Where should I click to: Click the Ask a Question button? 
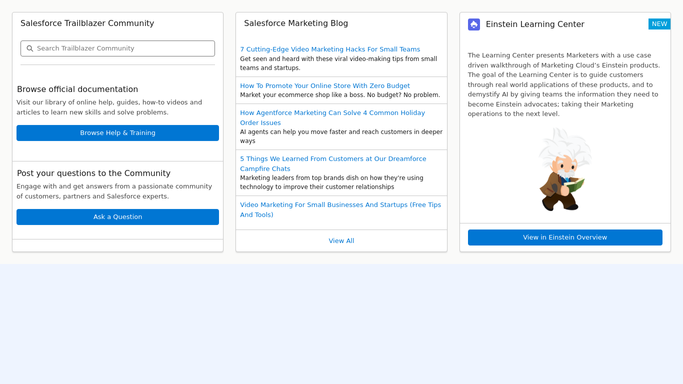tap(118, 217)
